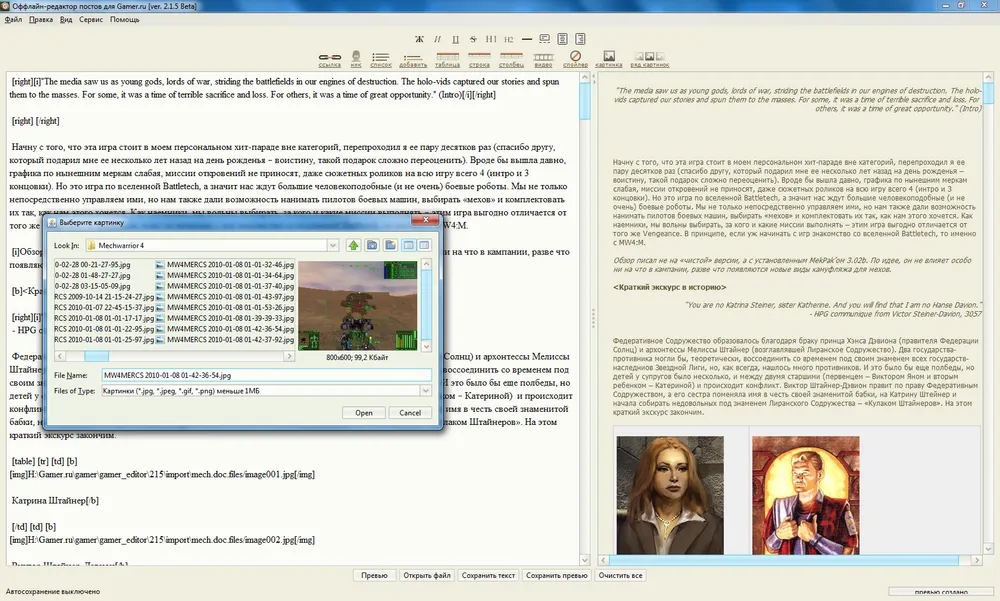Switch the file dialog to List view
The width and height of the screenshot is (1000, 601).
(410, 245)
